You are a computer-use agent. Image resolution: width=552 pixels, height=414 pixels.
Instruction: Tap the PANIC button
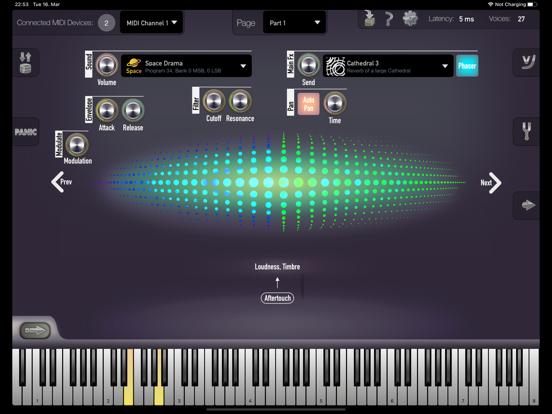click(x=26, y=132)
